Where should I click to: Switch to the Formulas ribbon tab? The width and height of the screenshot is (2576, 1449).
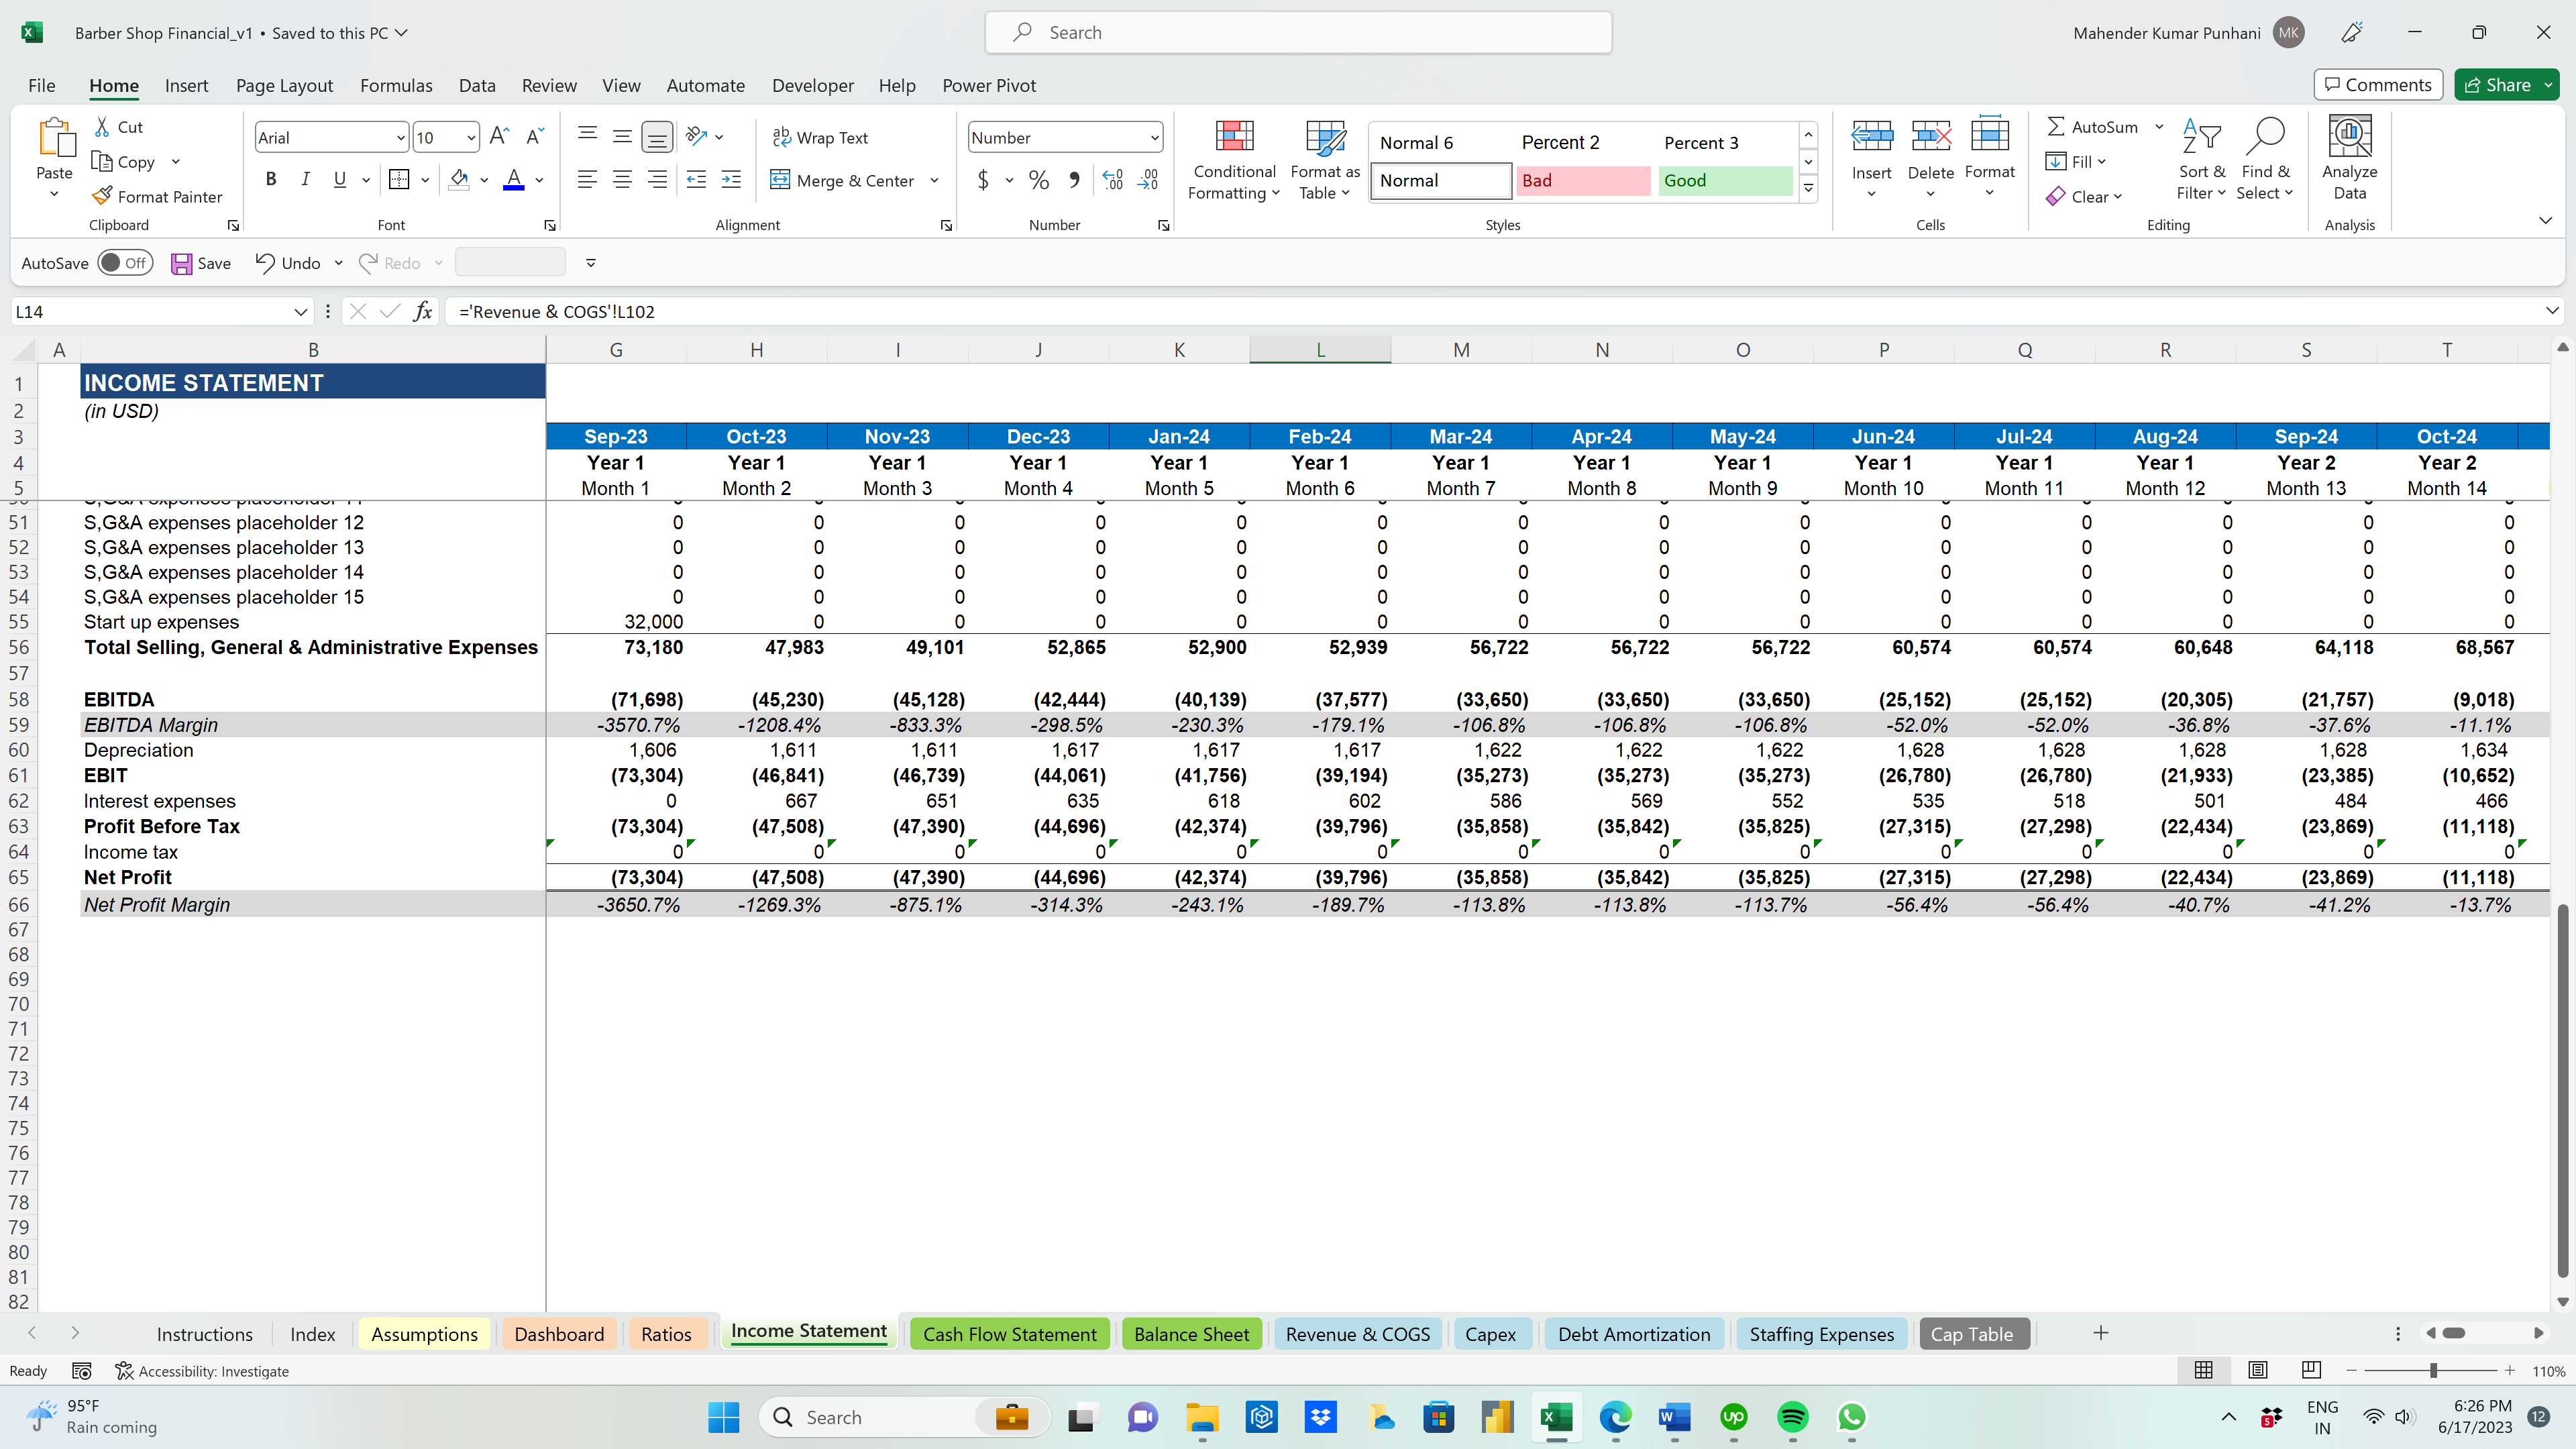pyautogui.click(x=396, y=85)
